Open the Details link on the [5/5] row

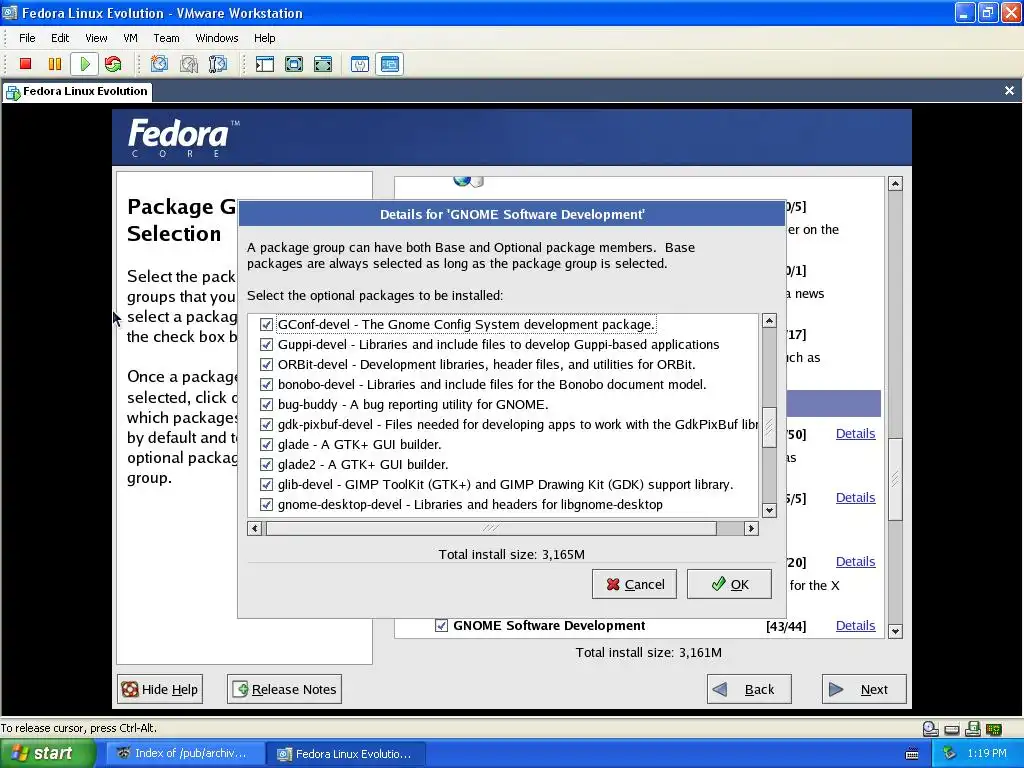[856, 498]
